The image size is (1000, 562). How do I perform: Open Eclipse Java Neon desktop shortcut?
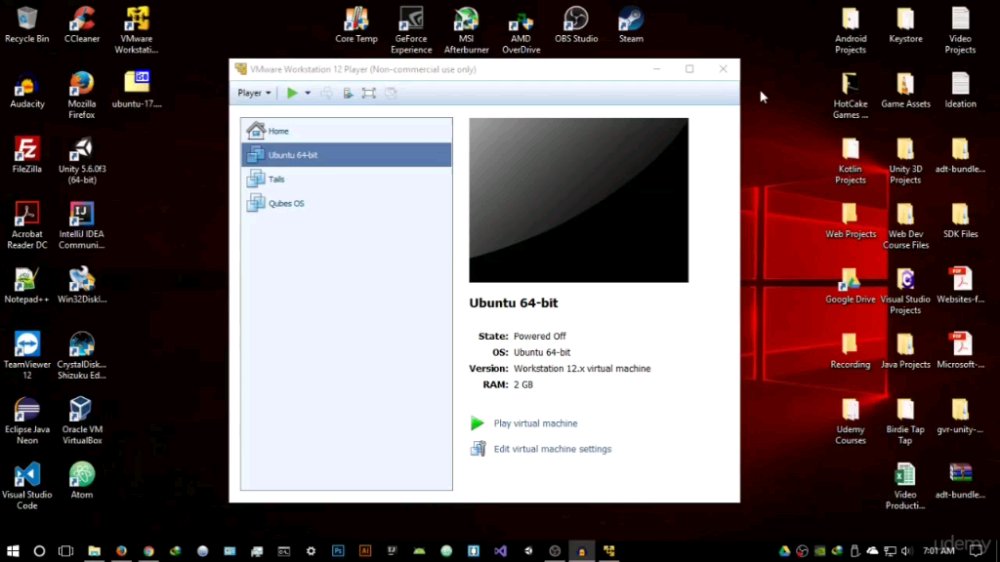tap(27, 421)
